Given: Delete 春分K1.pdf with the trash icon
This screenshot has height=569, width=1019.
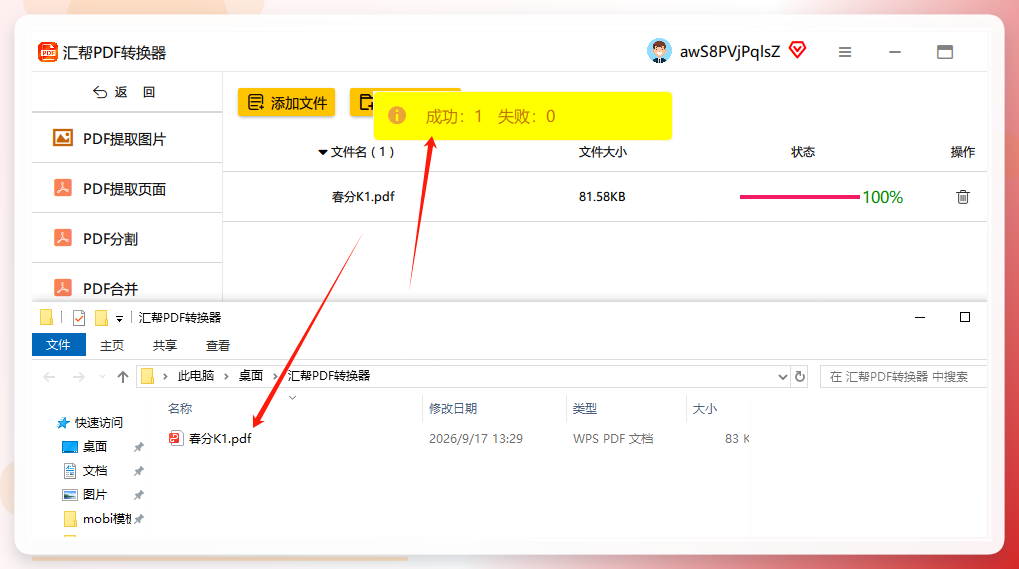Looking at the screenshot, I should [962, 197].
